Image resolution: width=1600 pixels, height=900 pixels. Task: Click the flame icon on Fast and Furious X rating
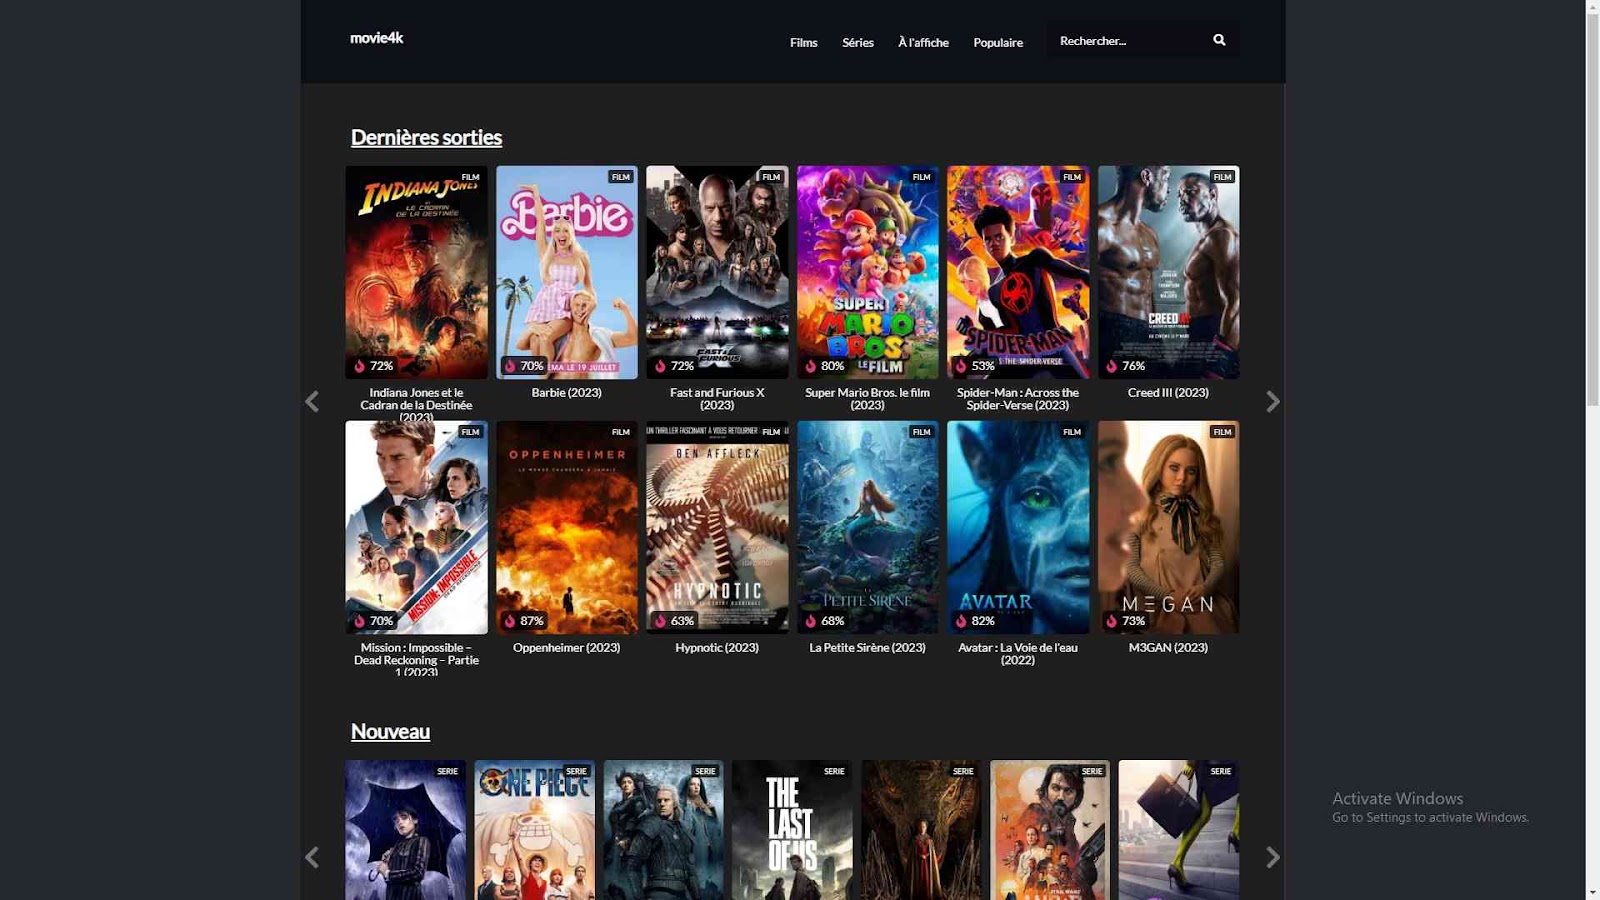(x=660, y=366)
